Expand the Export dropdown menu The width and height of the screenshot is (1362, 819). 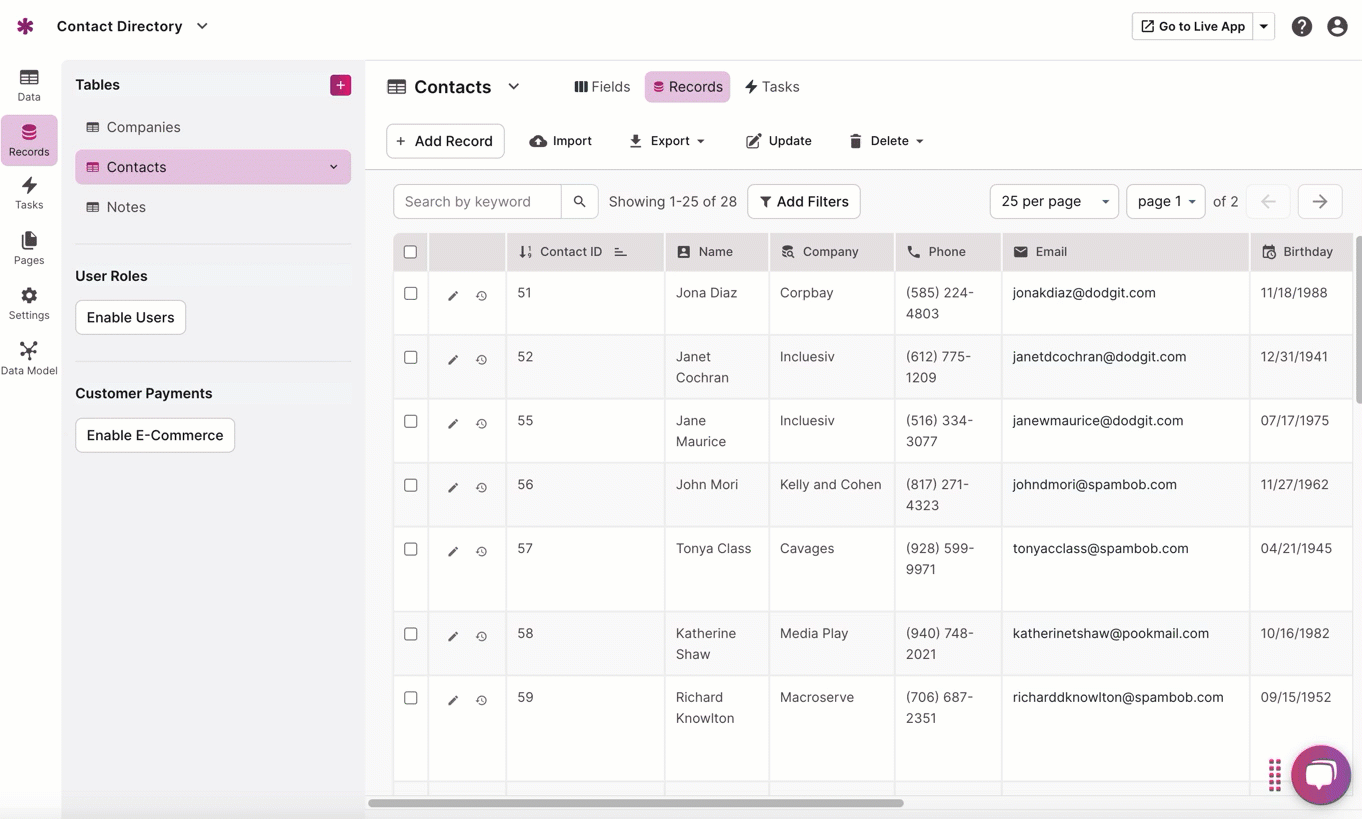[x=667, y=141]
